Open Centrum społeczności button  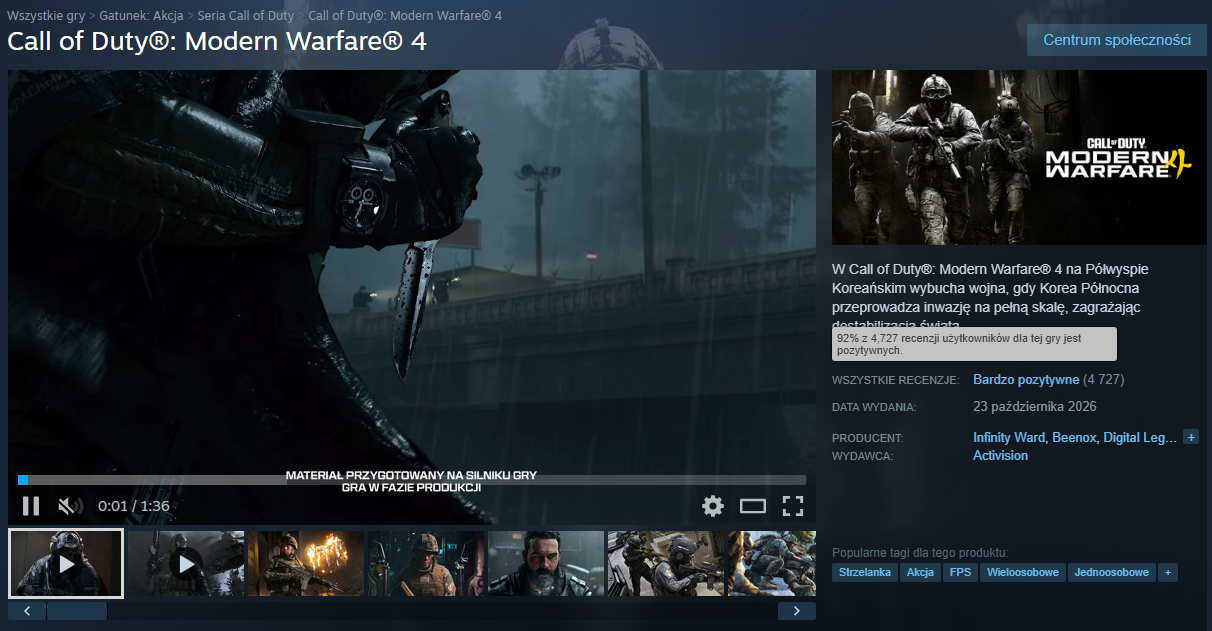1117,40
